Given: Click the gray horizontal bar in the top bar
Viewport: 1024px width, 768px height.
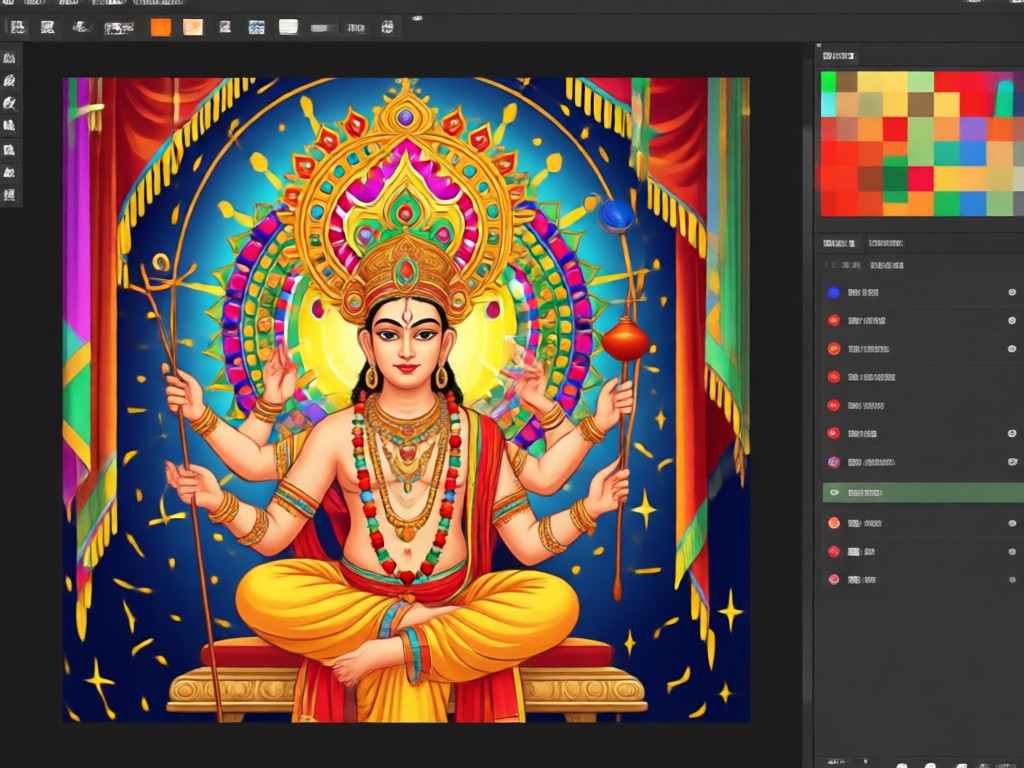Looking at the screenshot, I should [321, 28].
